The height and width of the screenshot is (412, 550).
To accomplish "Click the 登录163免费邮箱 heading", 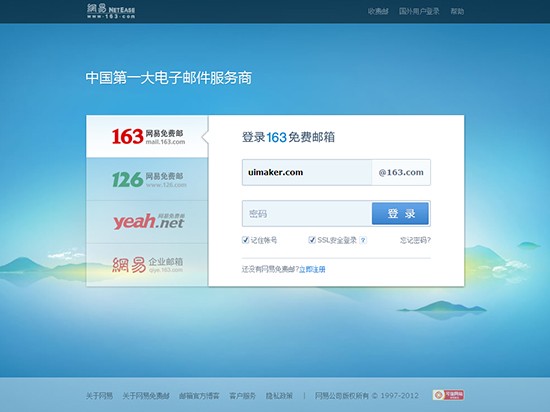I will pyautogui.click(x=288, y=137).
